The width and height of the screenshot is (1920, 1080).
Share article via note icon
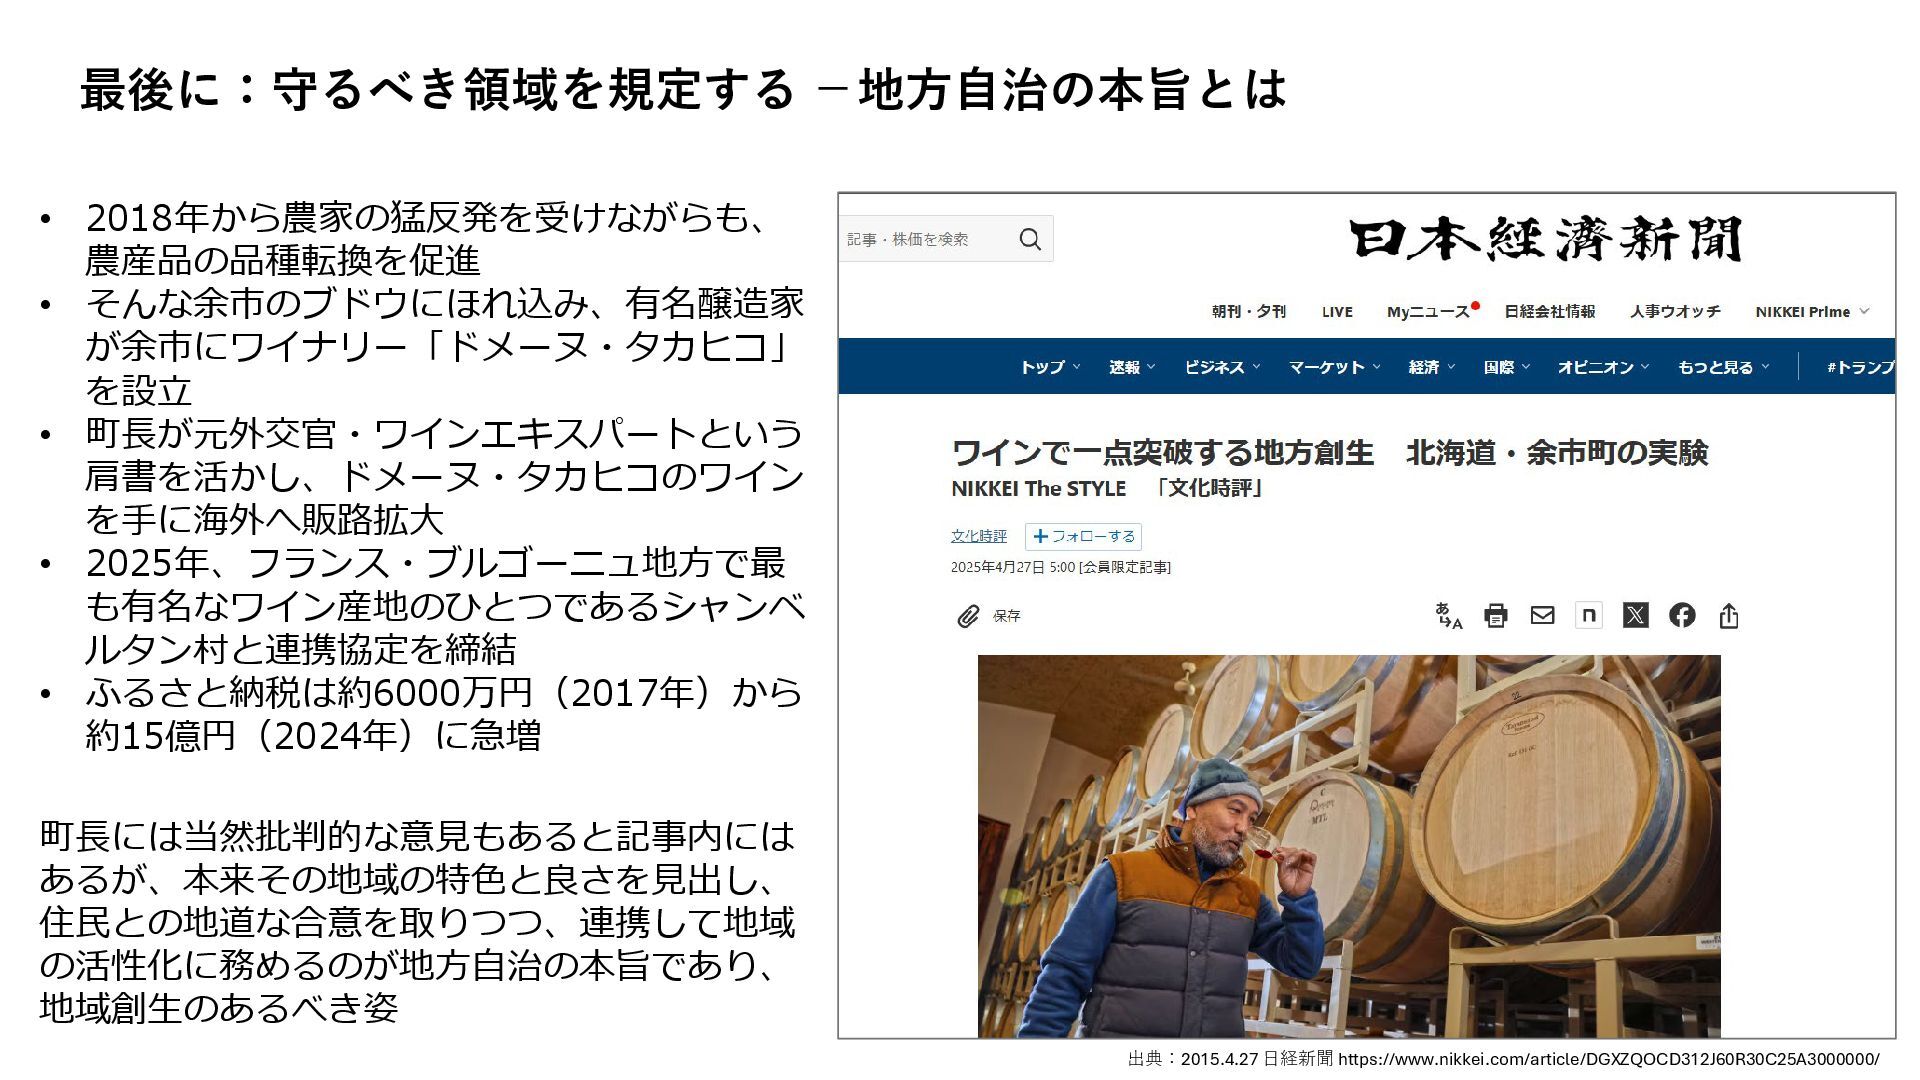click(1589, 615)
